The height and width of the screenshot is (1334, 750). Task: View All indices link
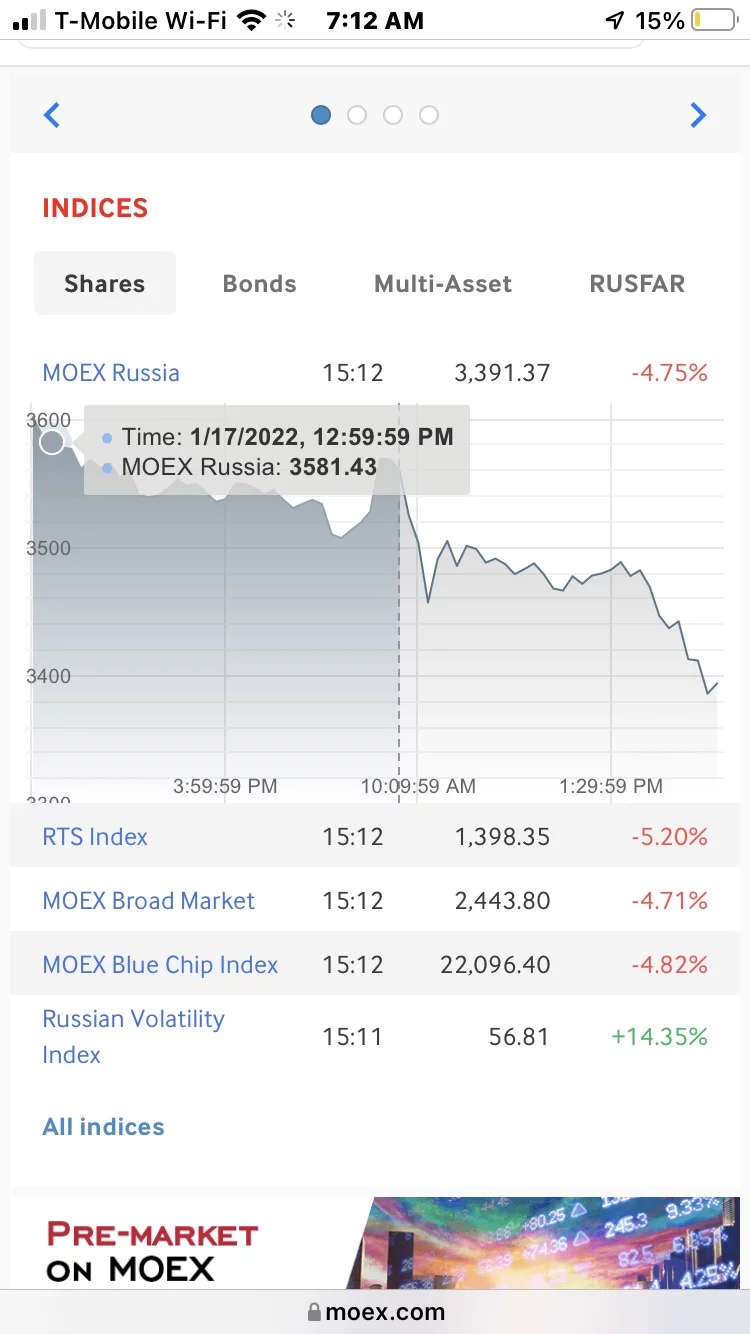tap(103, 1127)
